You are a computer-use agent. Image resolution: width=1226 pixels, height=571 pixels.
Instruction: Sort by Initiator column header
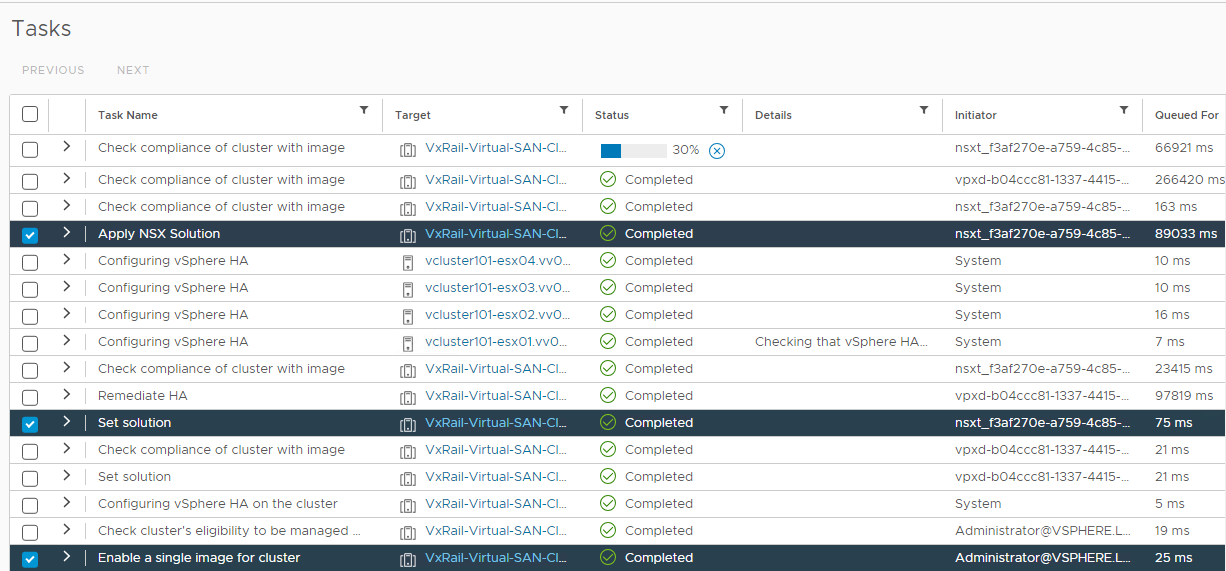click(976, 115)
